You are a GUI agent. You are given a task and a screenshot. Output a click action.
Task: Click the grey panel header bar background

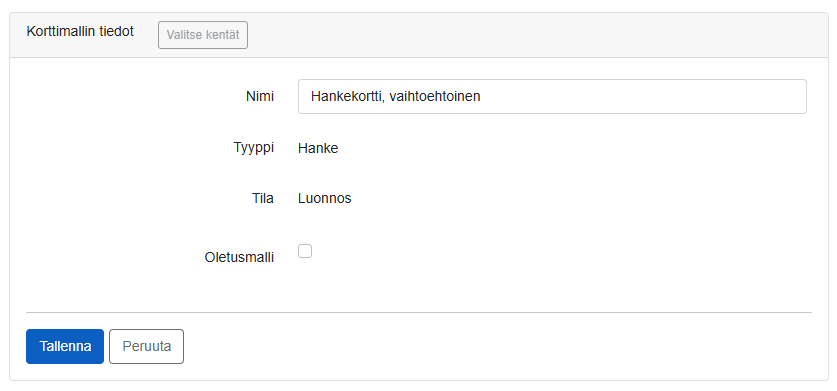tap(534, 35)
